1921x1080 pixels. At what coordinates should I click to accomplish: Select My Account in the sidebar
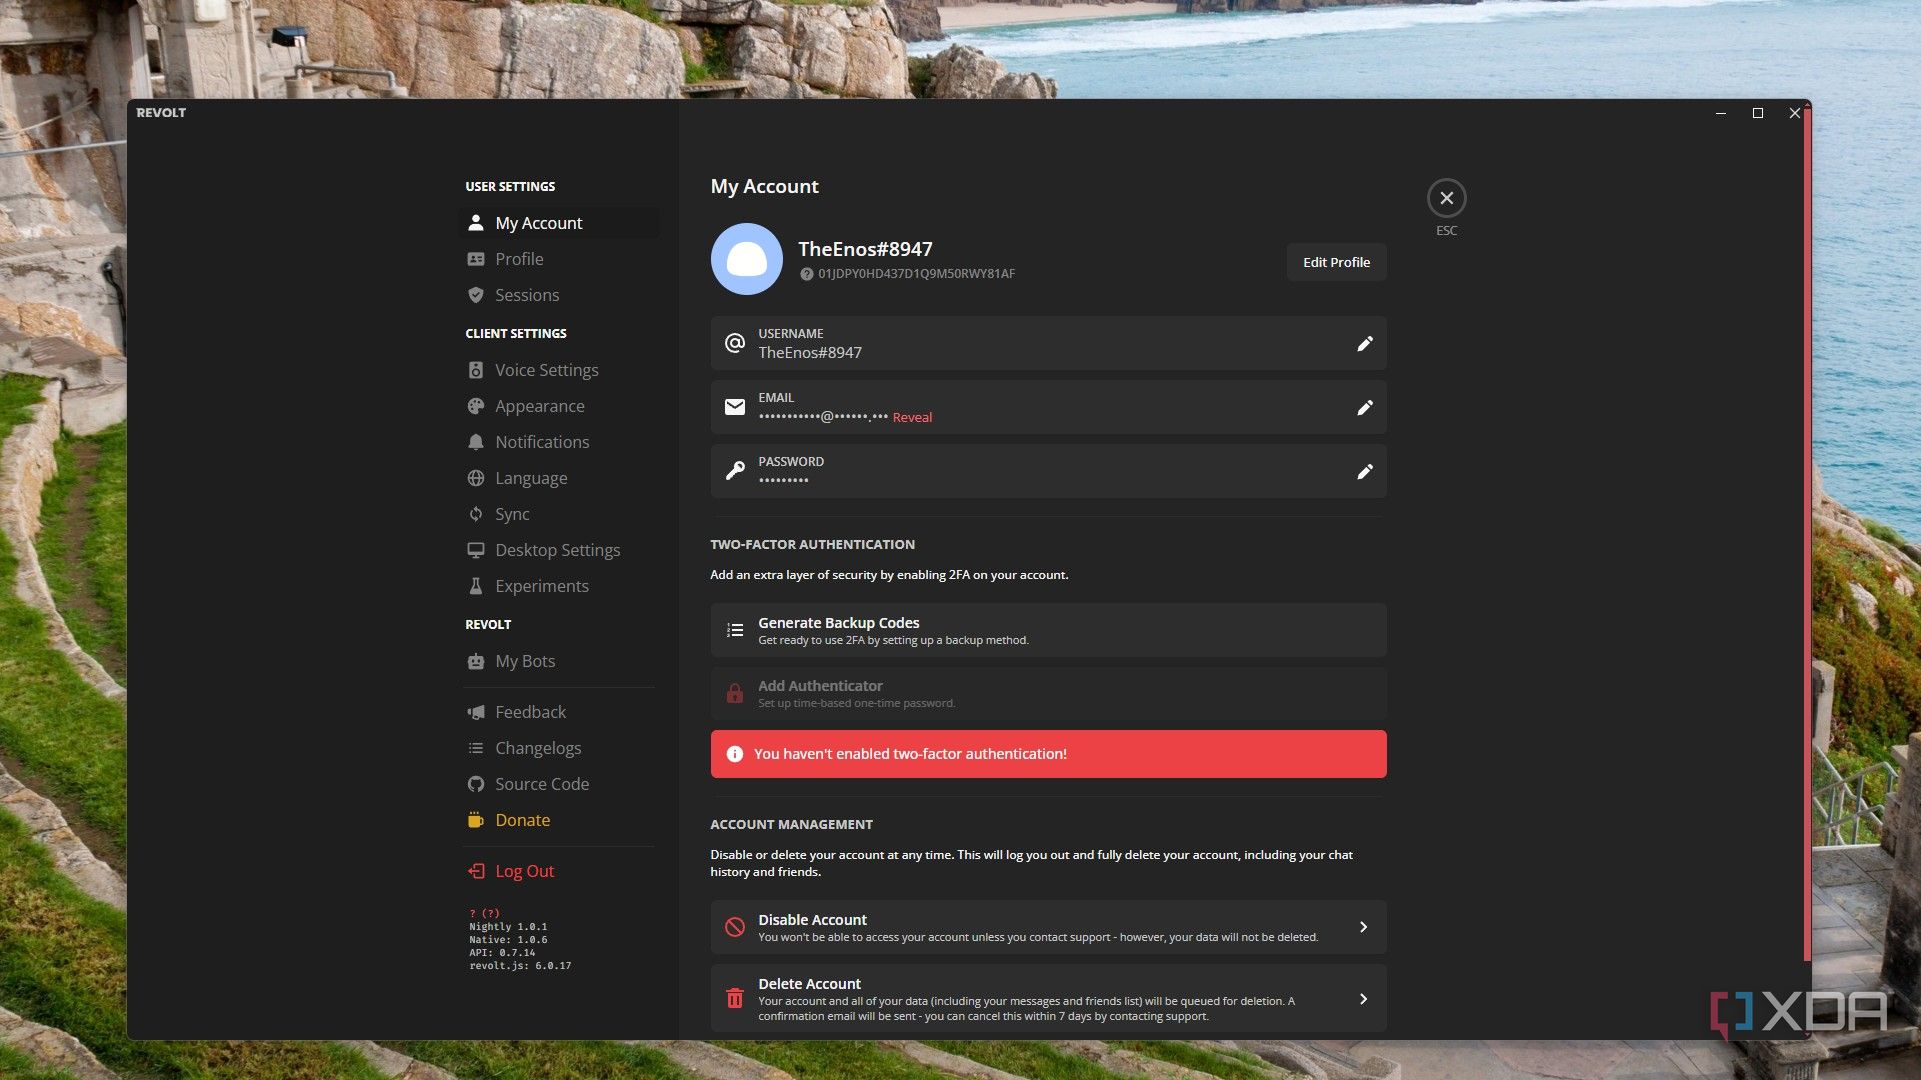pyautogui.click(x=559, y=223)
